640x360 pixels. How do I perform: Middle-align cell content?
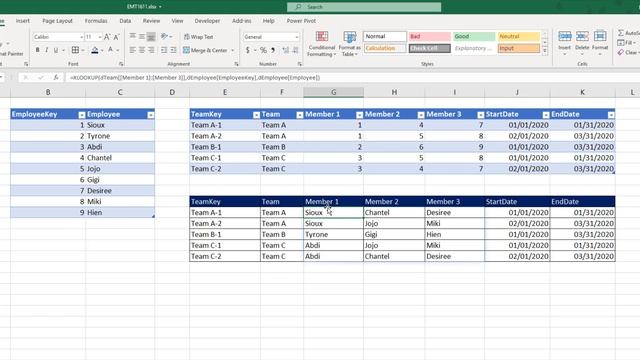point(142,37)
